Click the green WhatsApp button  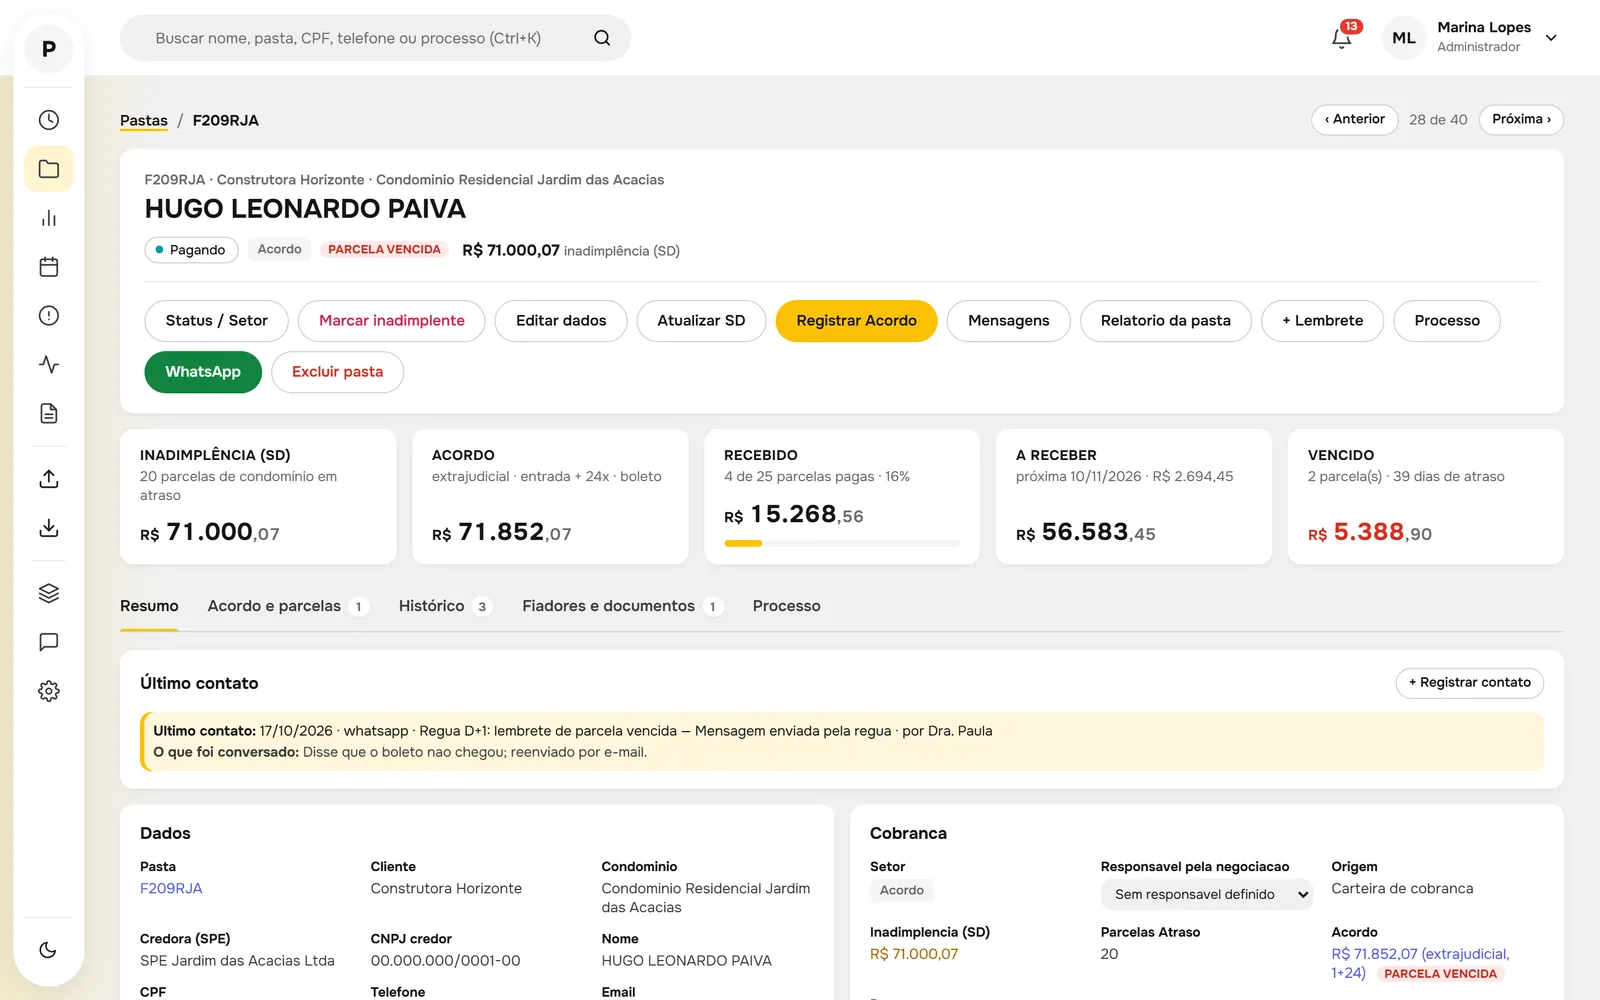coord(203,372)
